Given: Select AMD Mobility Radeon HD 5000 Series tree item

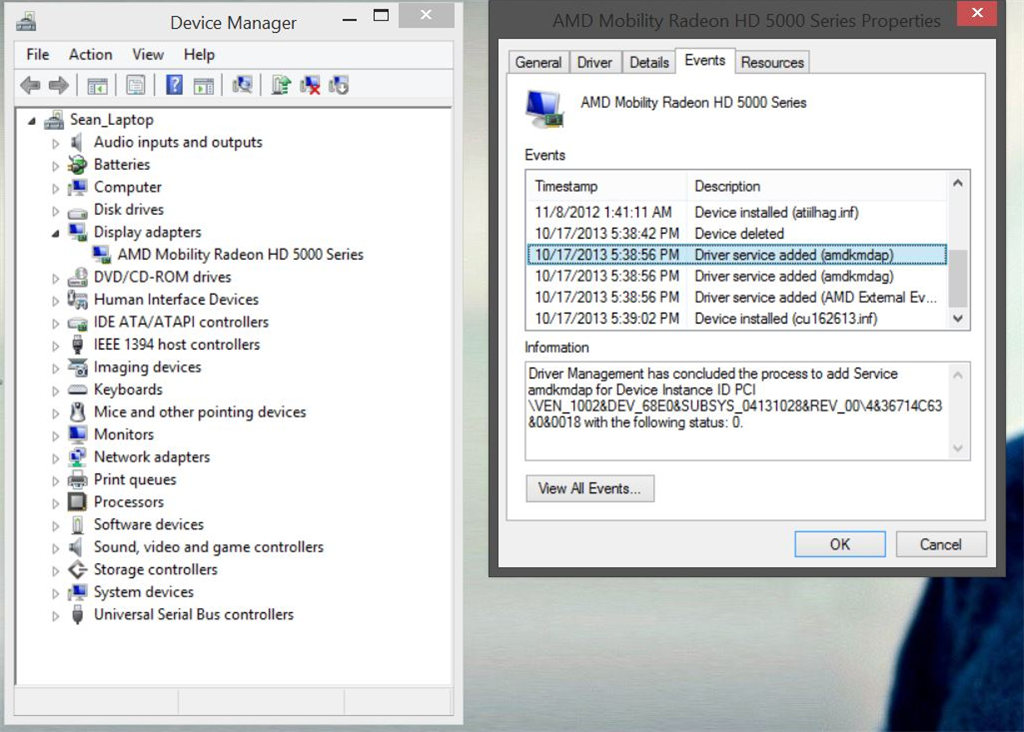Looking at the screenshot, I should (240, 255).
